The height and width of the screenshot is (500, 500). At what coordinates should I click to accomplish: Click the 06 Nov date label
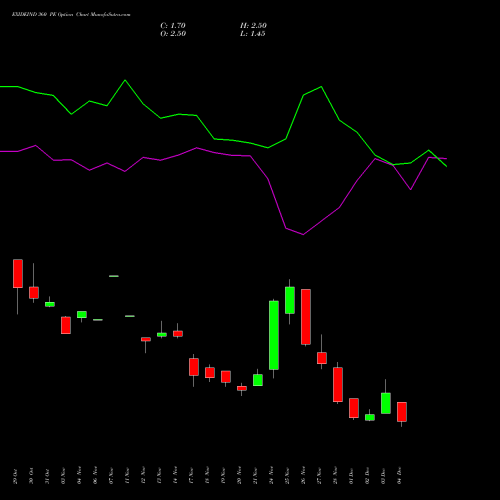click(x=95, y=476)
